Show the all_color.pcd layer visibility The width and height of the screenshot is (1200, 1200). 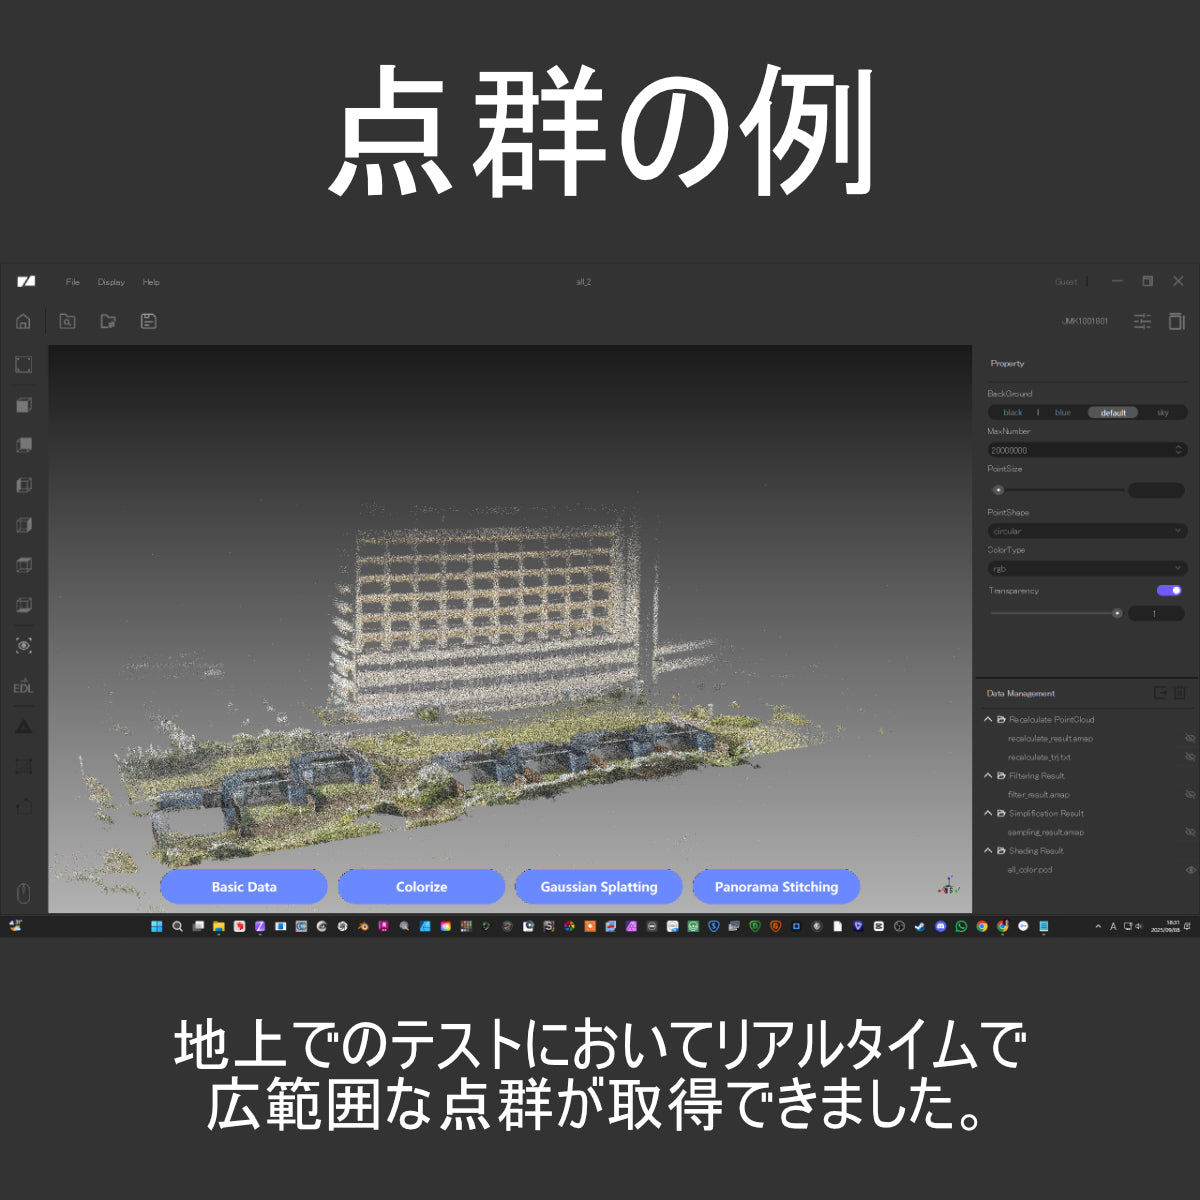pos(1190,870)
